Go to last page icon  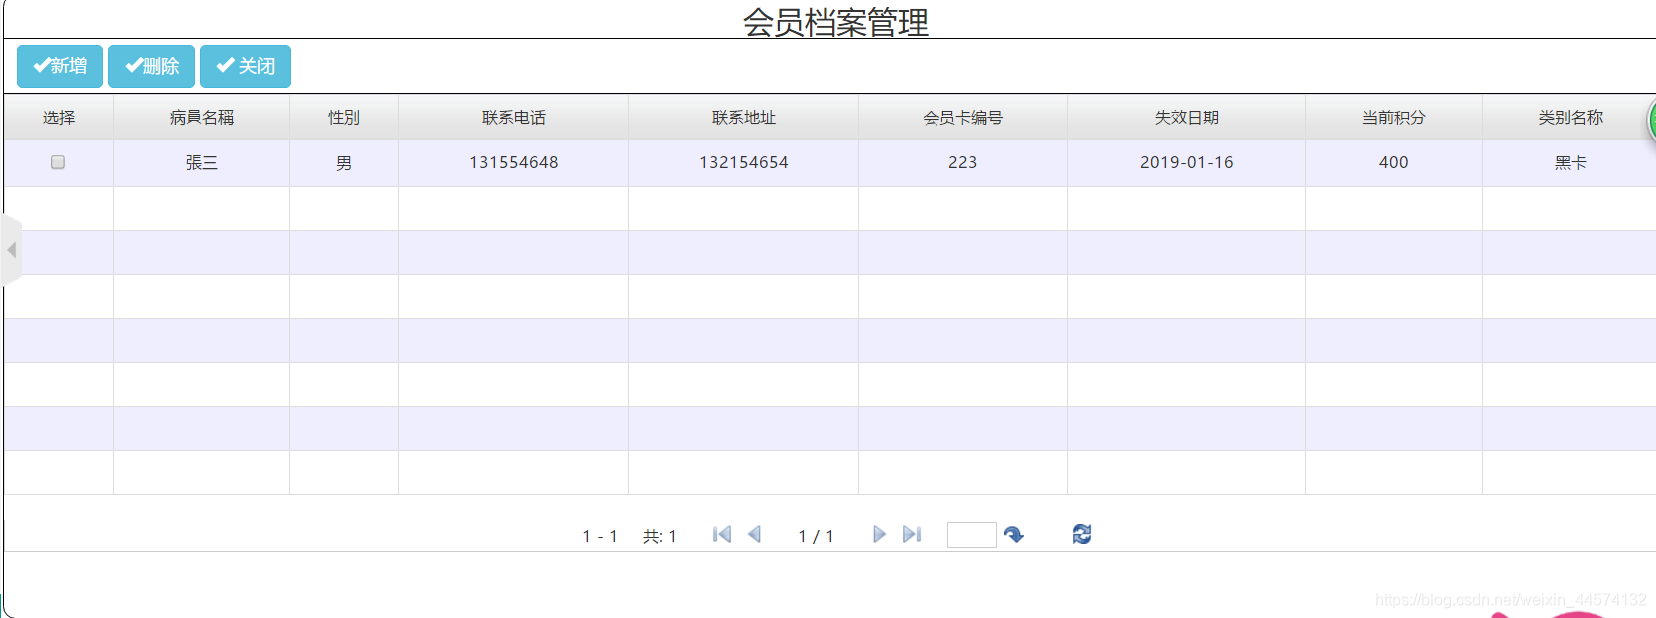tap(912, 534)
